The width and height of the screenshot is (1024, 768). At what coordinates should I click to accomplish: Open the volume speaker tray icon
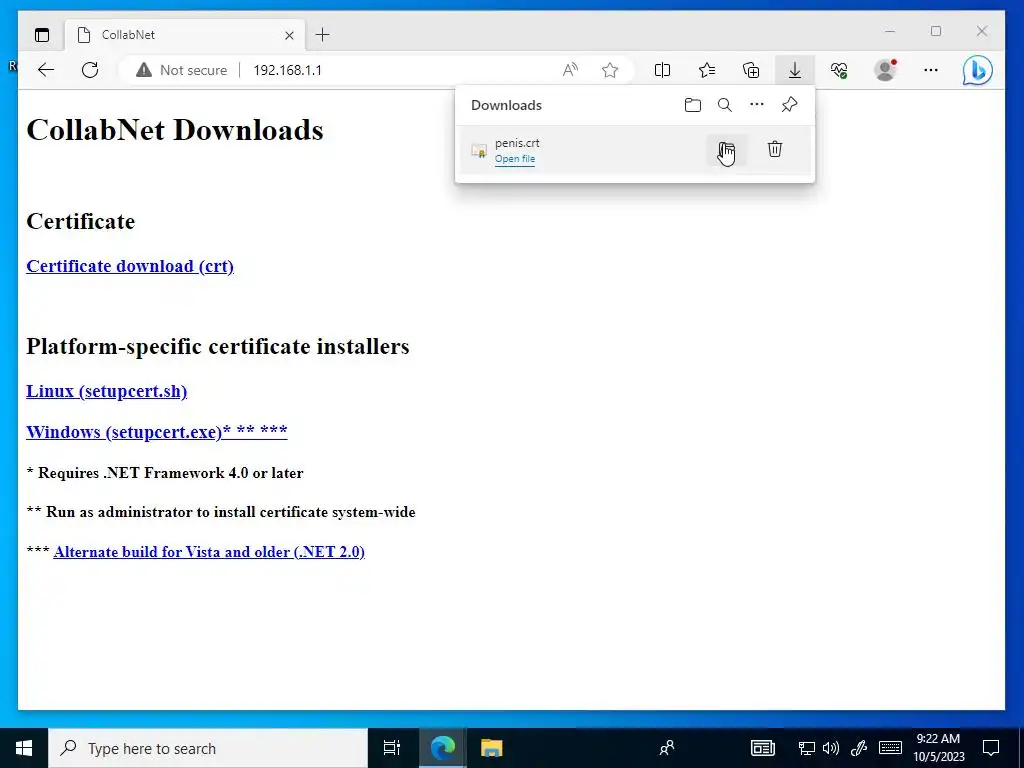(831, 748)
